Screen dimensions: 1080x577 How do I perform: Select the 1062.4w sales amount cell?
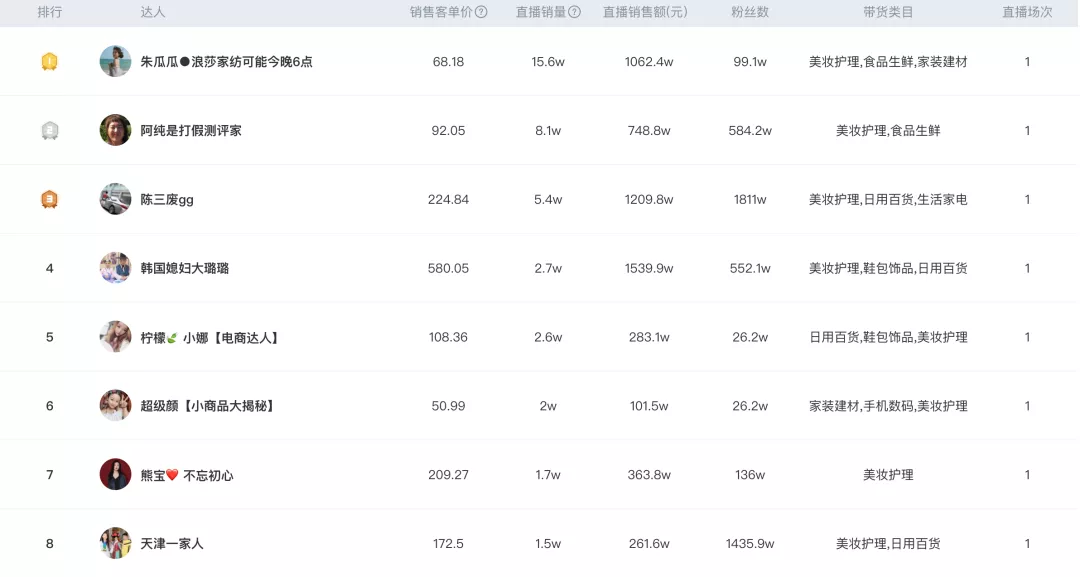[x=649, y=62]
